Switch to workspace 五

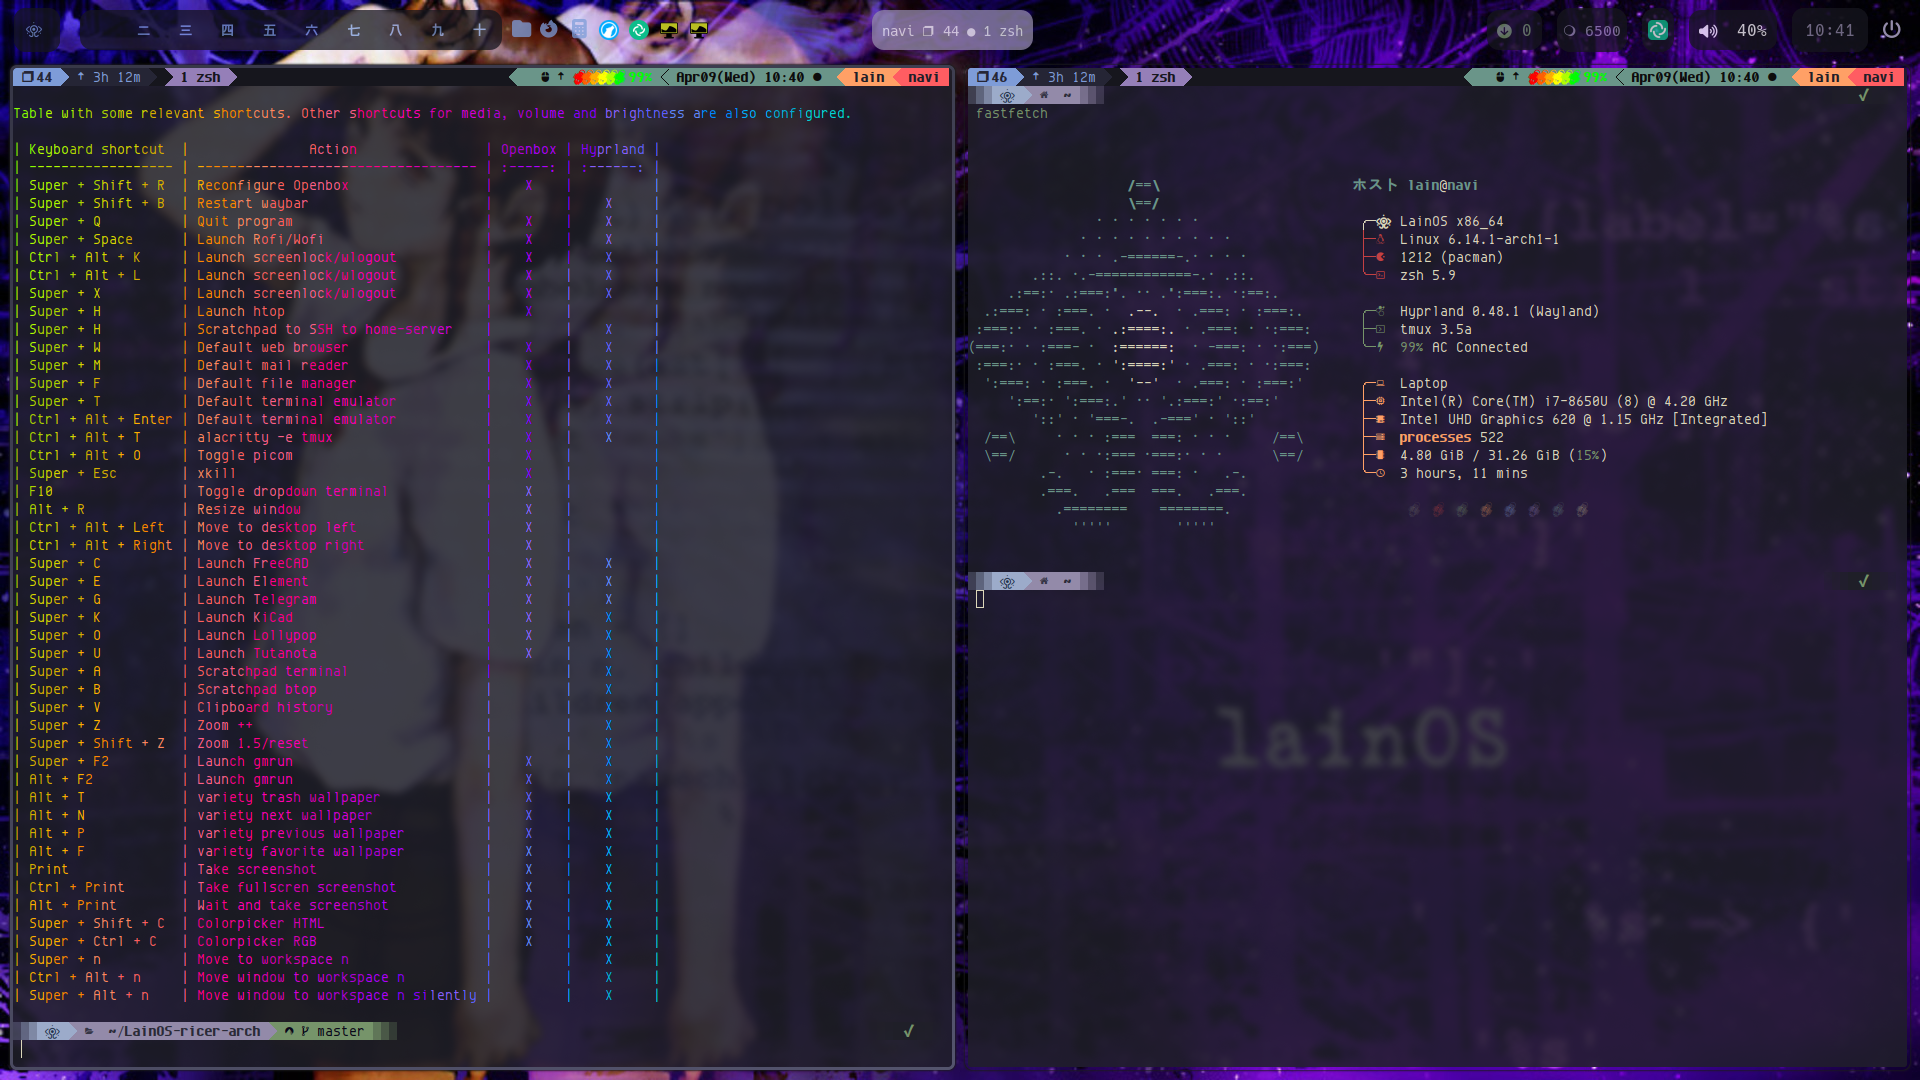point(270,30)
